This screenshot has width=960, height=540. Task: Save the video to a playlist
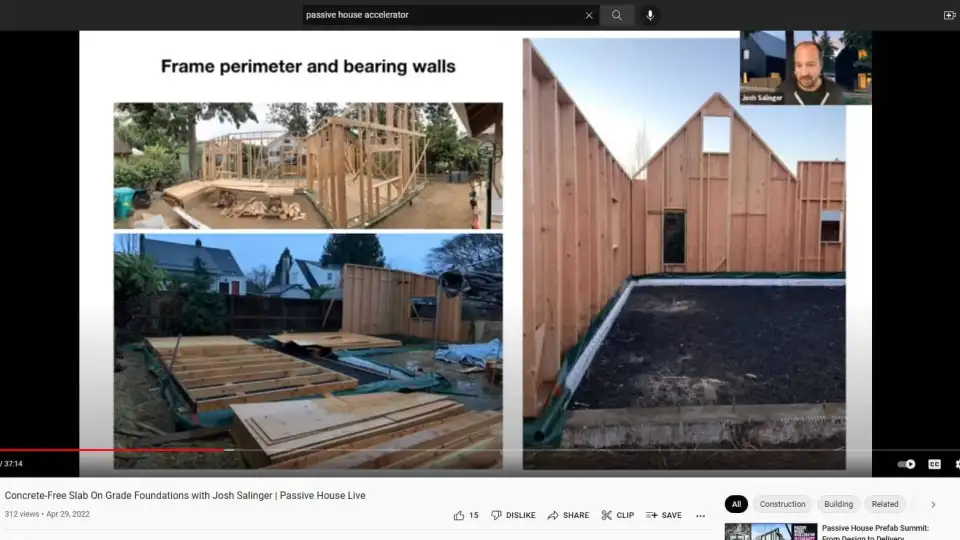663,515
